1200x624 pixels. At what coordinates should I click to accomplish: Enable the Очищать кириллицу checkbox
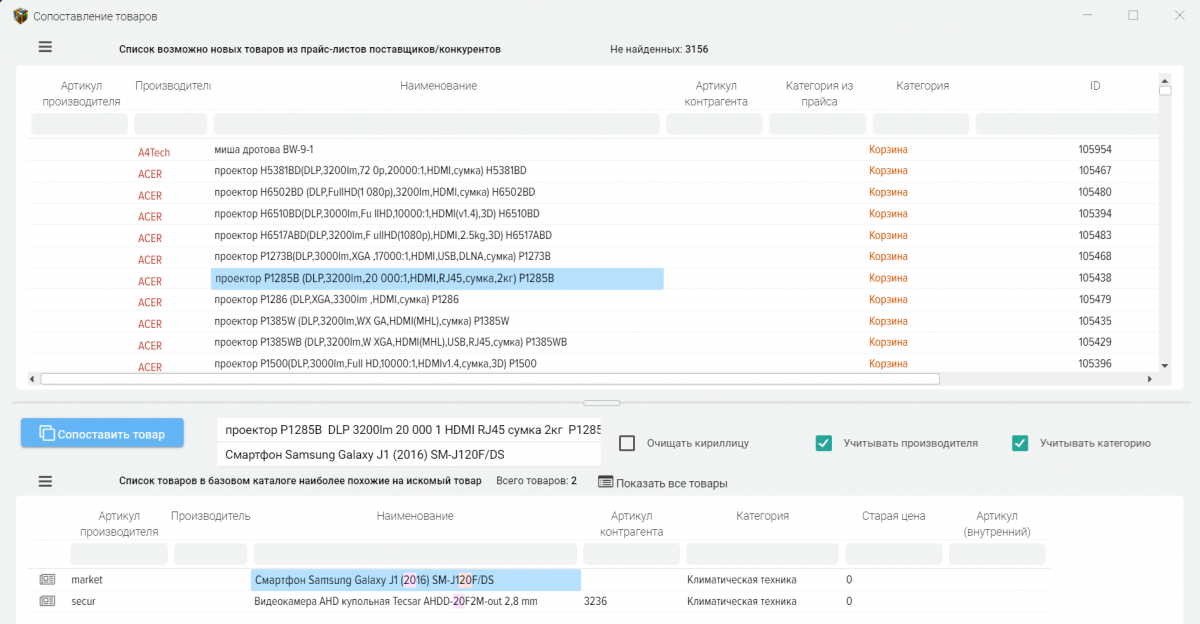pyautogui.click(x=627, y=443)
